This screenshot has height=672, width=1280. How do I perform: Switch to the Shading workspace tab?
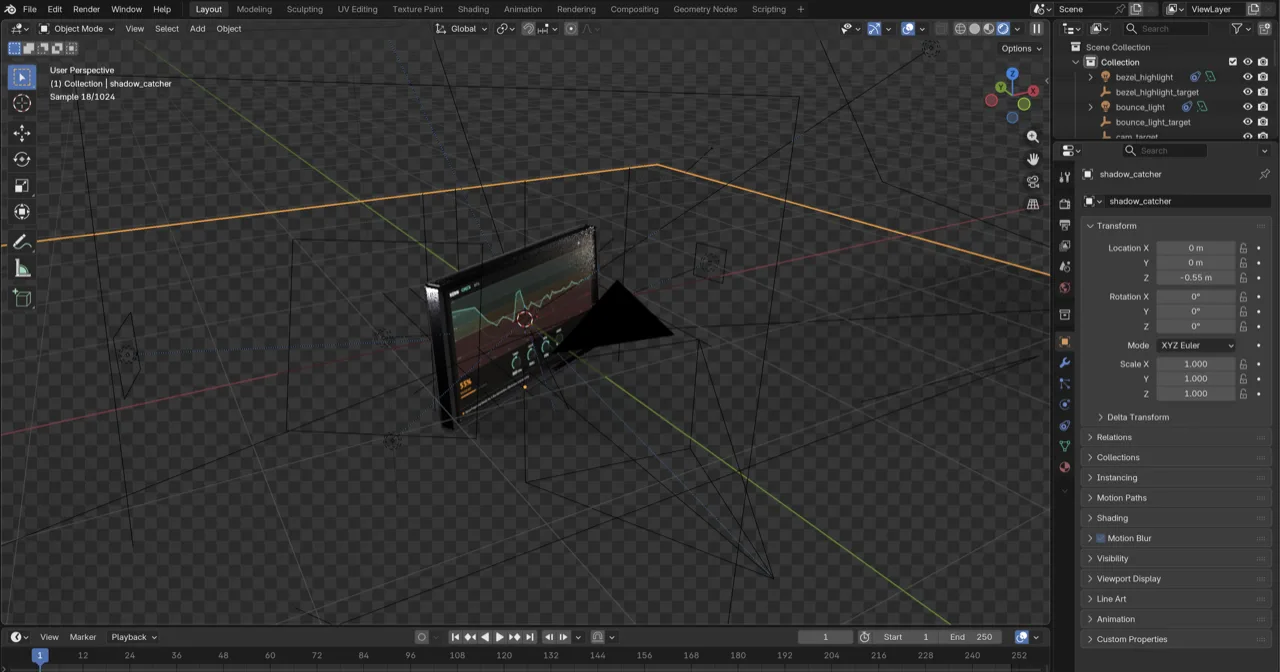click(473, 9)
